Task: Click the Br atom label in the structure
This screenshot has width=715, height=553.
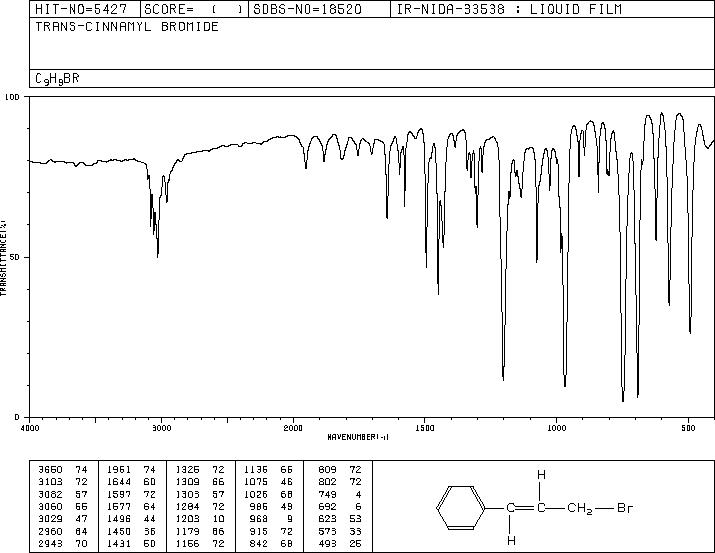Action: coord(625,507)
